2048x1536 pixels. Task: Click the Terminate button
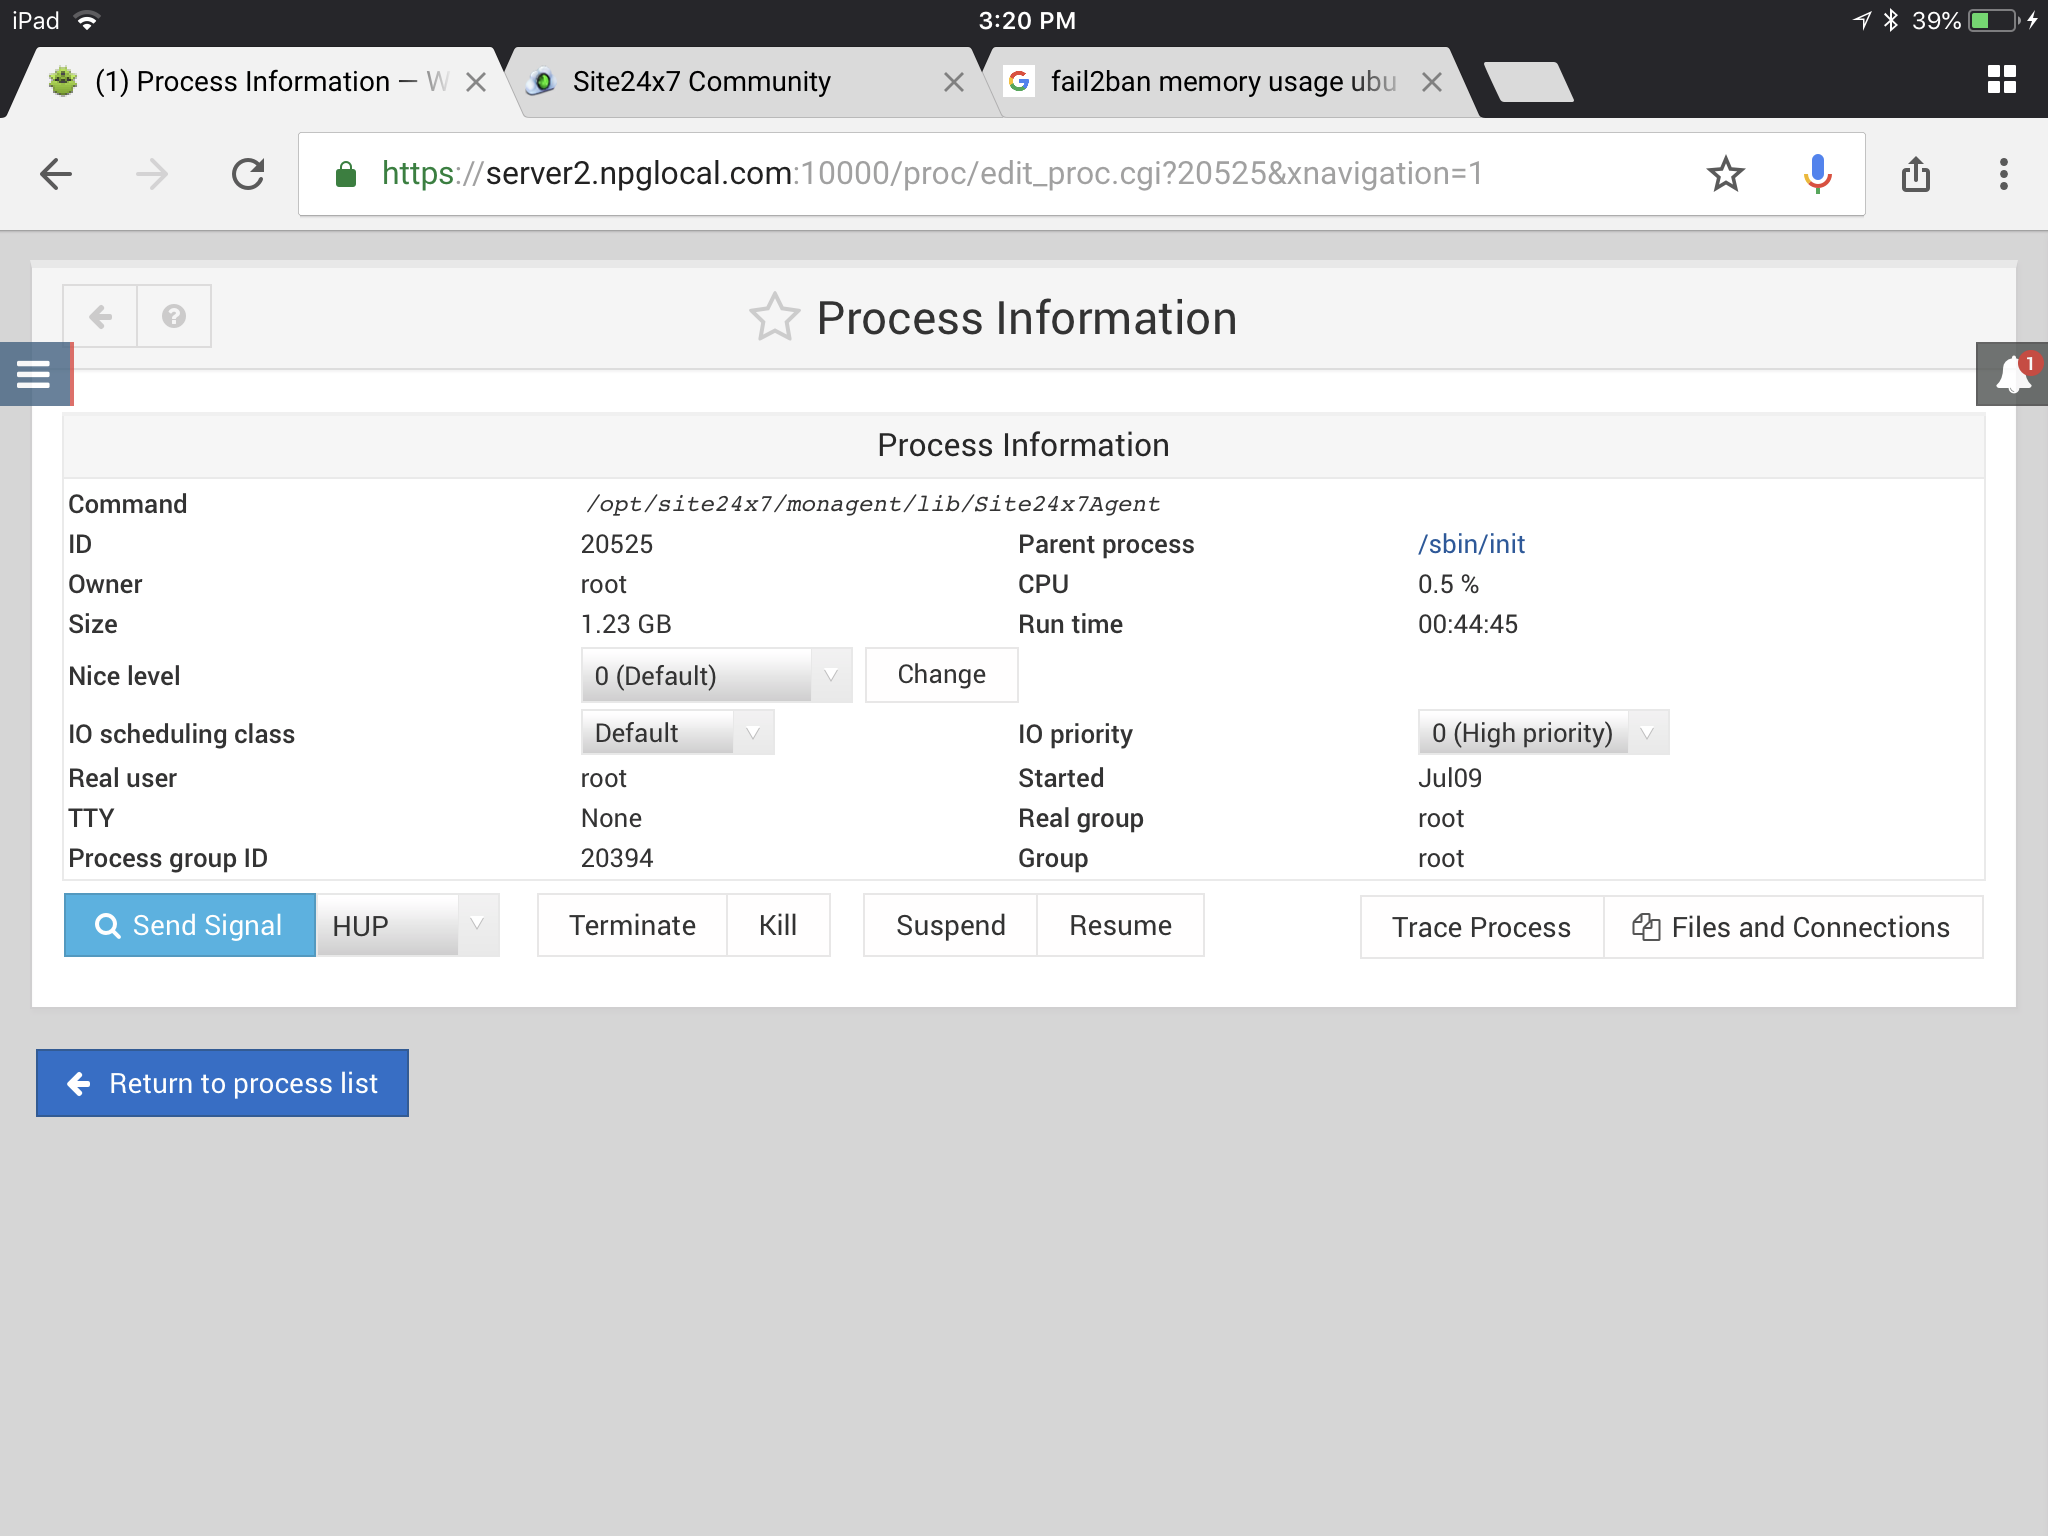tap(632, 926)
